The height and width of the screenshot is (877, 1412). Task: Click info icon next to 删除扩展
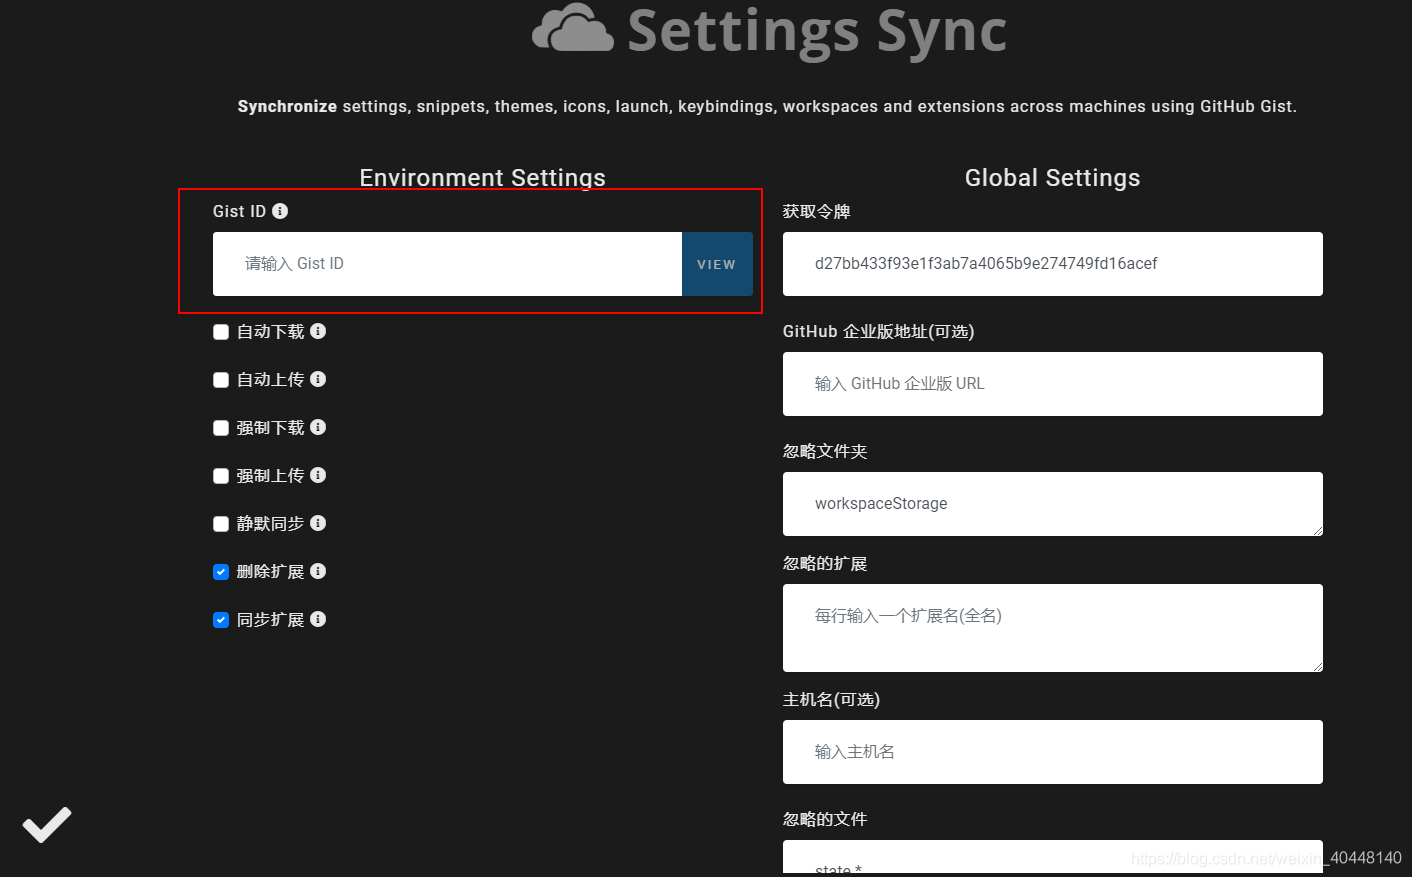318,571
